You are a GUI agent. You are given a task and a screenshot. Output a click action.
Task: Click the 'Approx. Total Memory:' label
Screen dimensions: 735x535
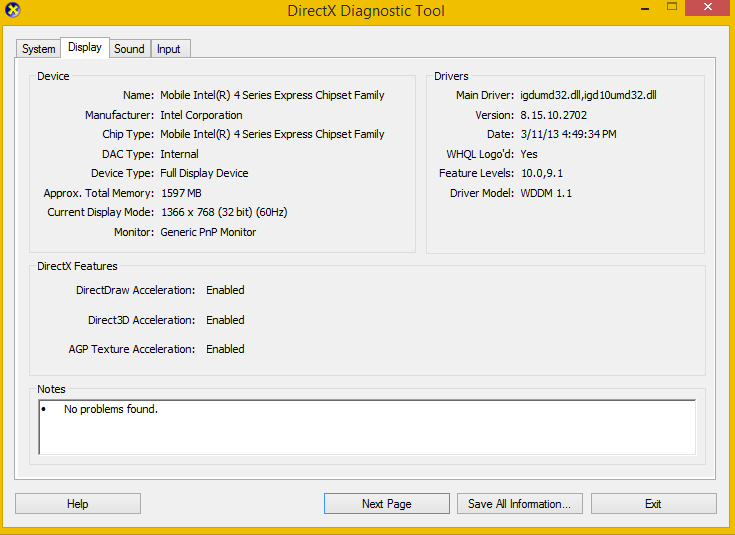98,193
